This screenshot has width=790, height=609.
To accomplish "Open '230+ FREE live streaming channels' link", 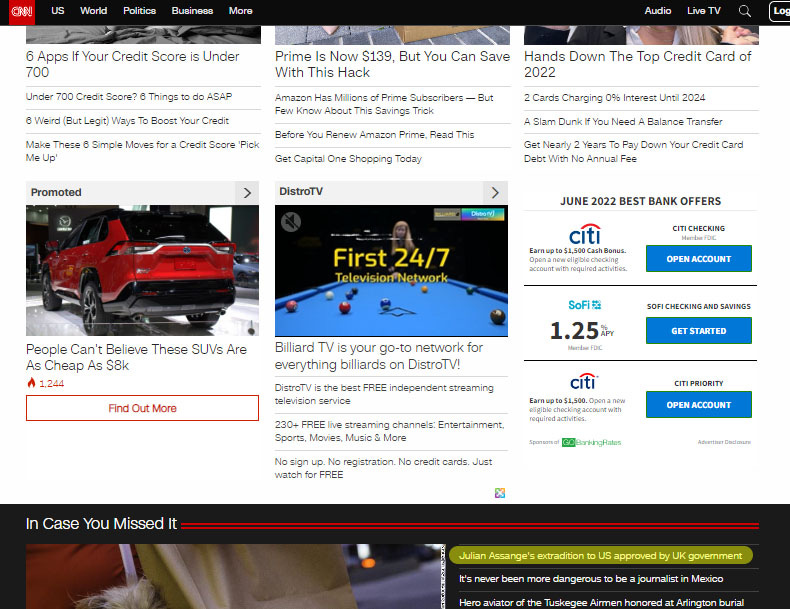I will tap(389, 431).
